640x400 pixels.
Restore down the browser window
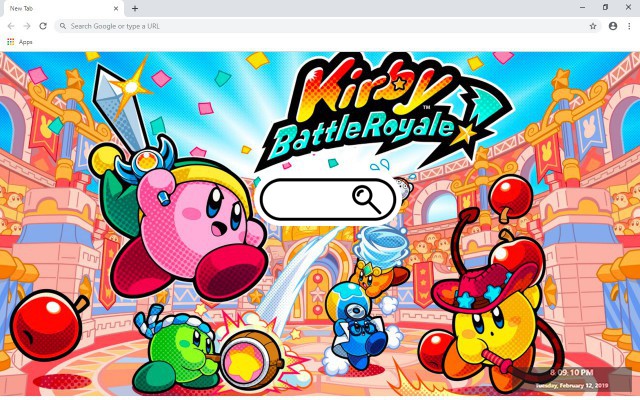(x=605, y=7)
